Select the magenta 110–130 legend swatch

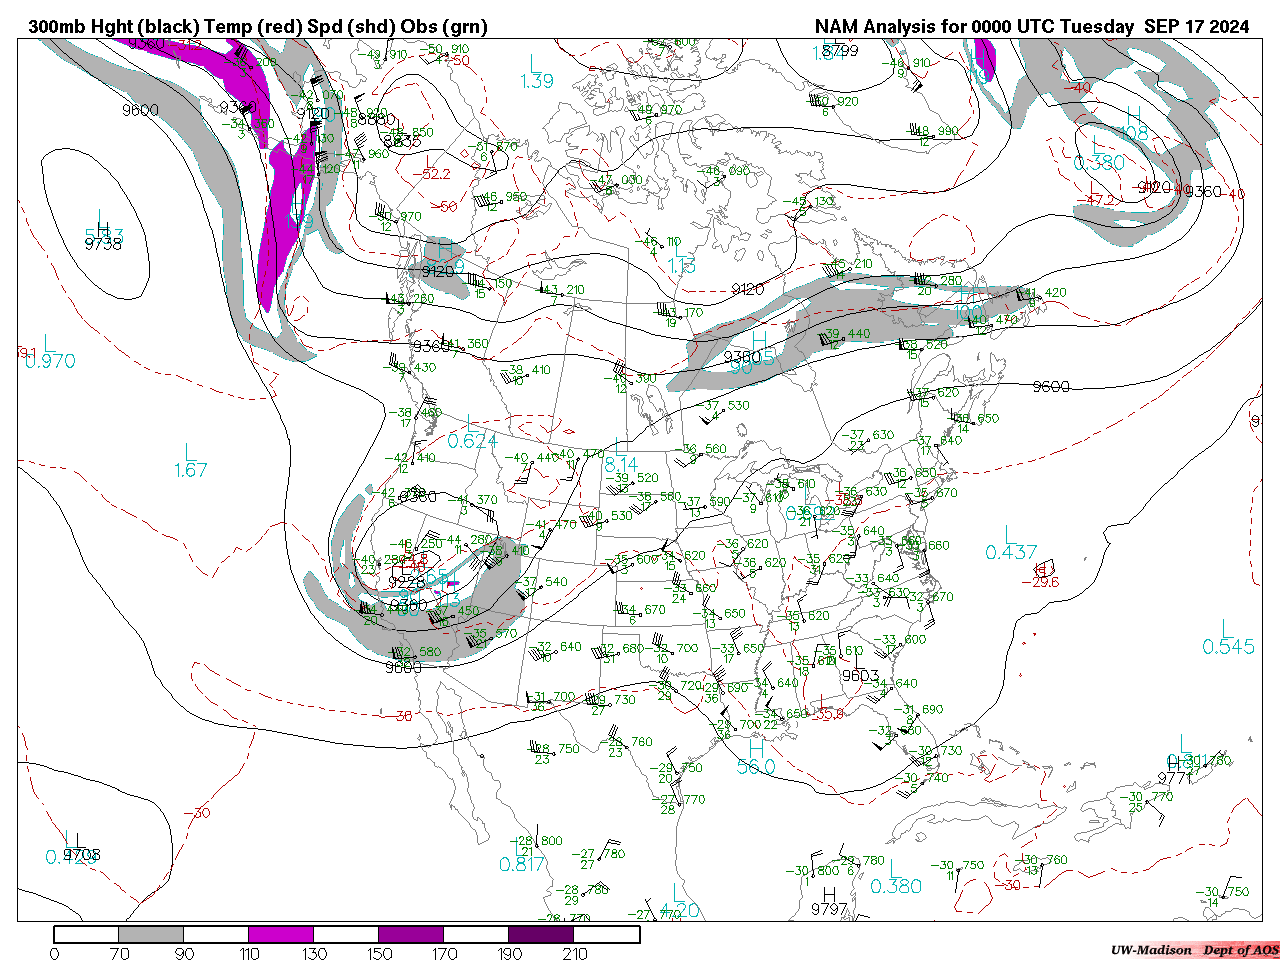click(281, 934)
